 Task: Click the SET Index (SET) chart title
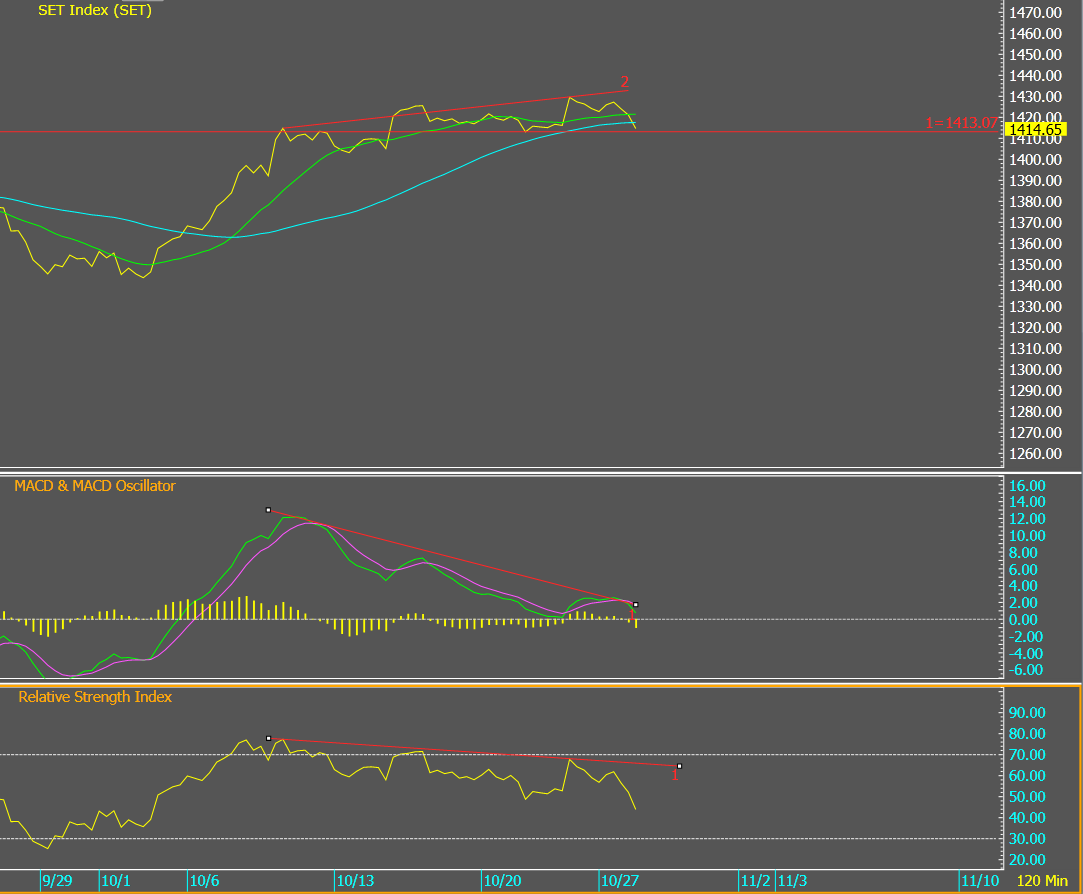95,10
